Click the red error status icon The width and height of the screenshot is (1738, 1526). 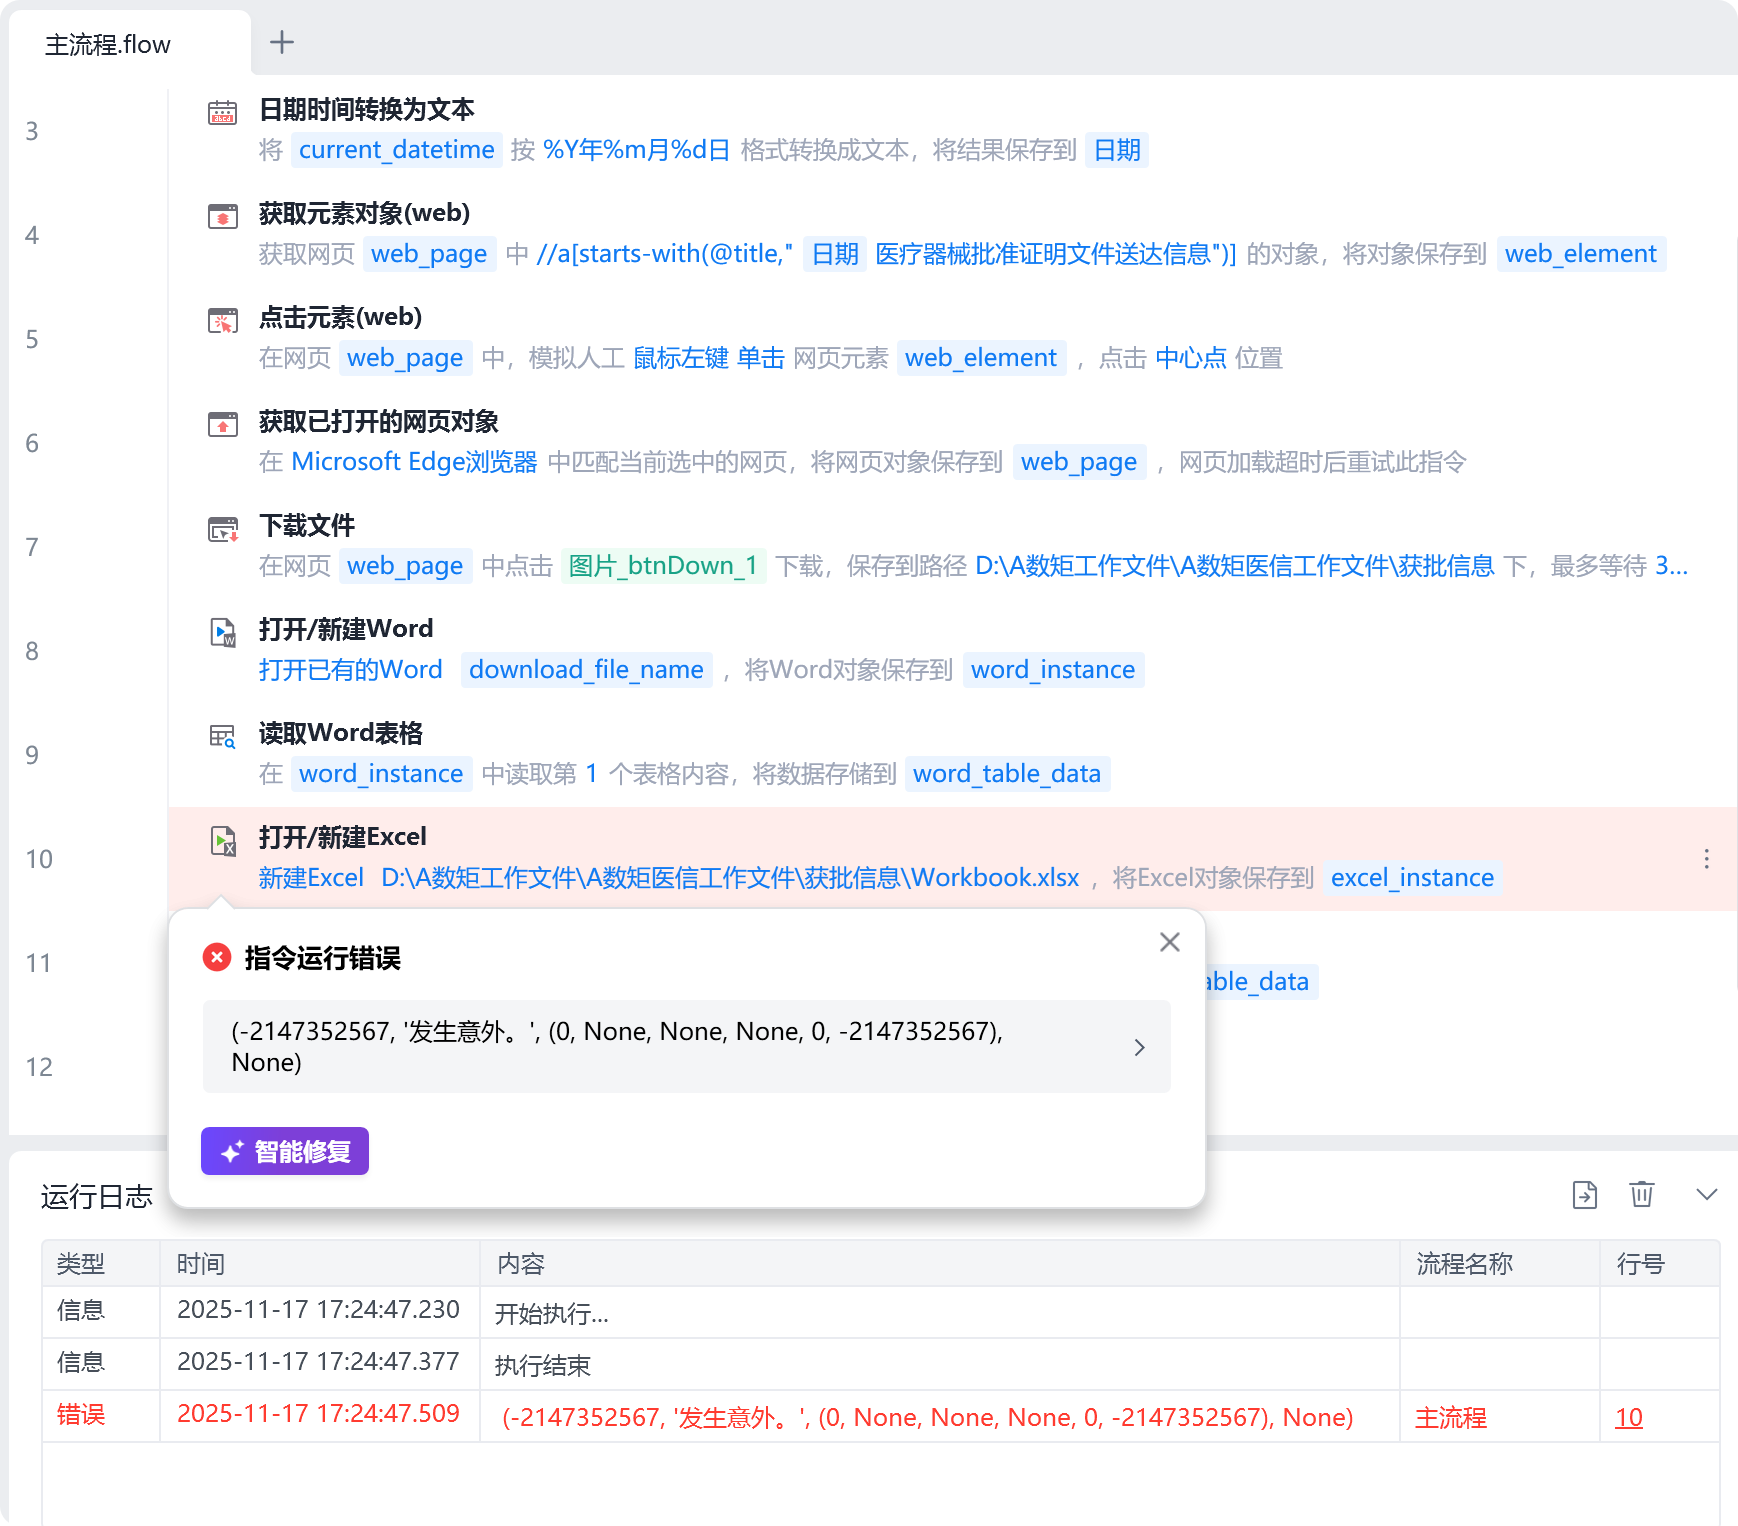click(x=217, y=957)
